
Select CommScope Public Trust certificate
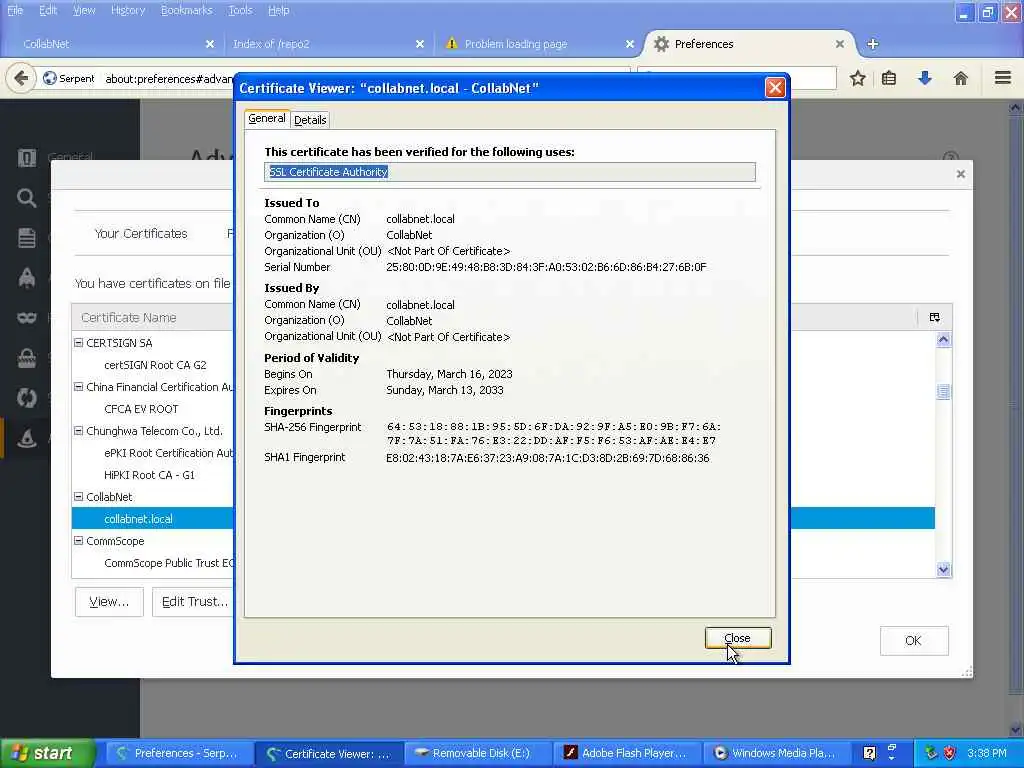(x=168, y=563)
